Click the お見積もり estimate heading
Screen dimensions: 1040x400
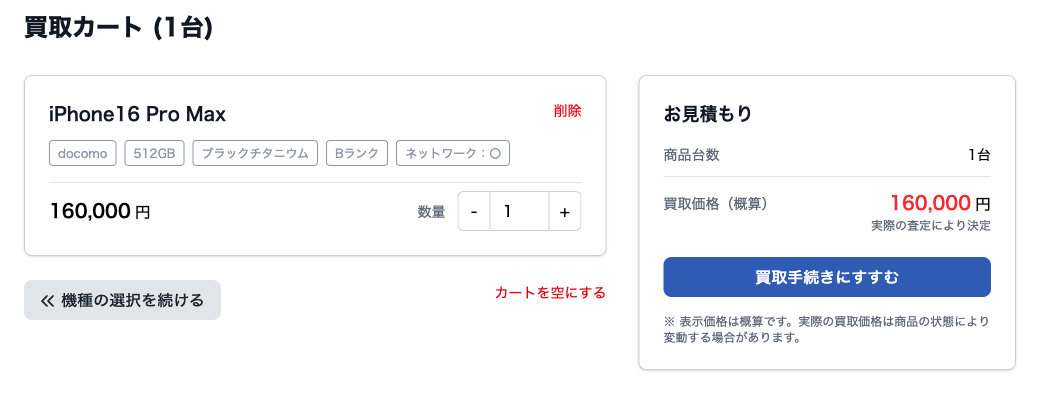pyautogui.click(x=708, y=114)
